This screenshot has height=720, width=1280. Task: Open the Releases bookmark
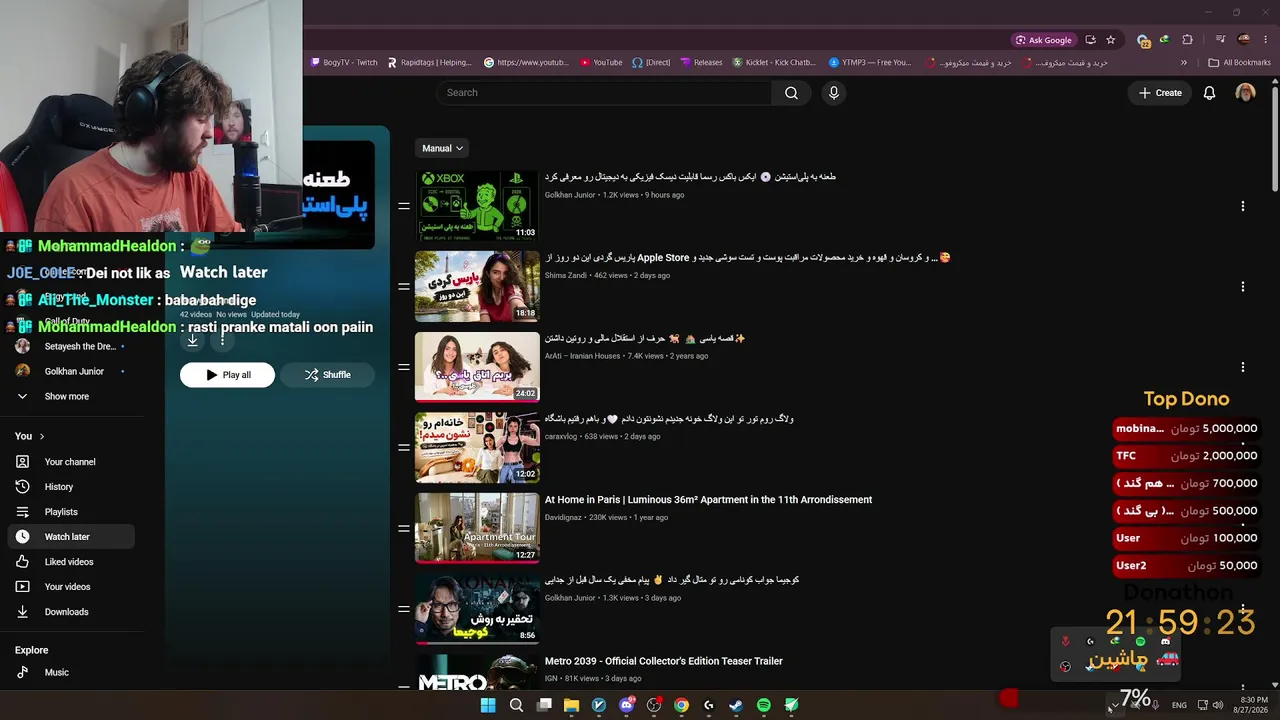tap(701, 62)
